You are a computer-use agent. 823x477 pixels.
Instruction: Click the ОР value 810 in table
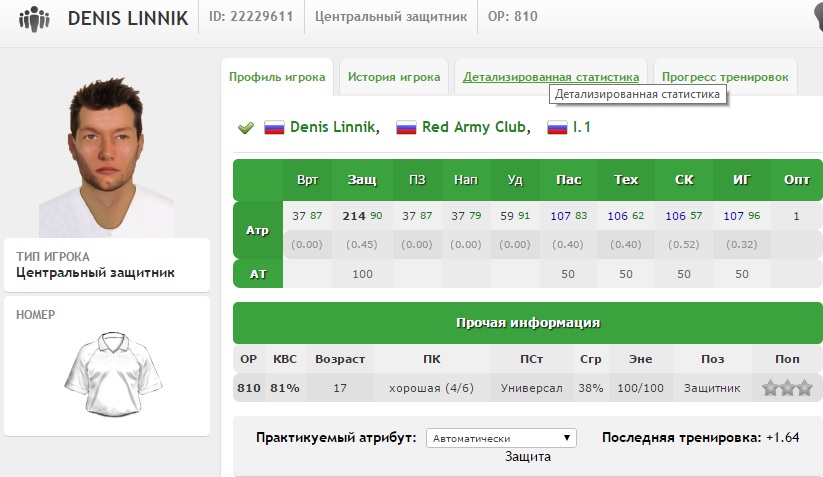pyautogui.click(x=249, y=388)
